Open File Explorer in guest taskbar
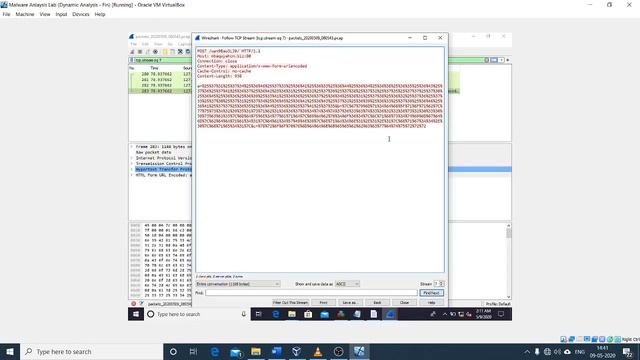This screenshot has width=640, height=360. click(292, 314)
